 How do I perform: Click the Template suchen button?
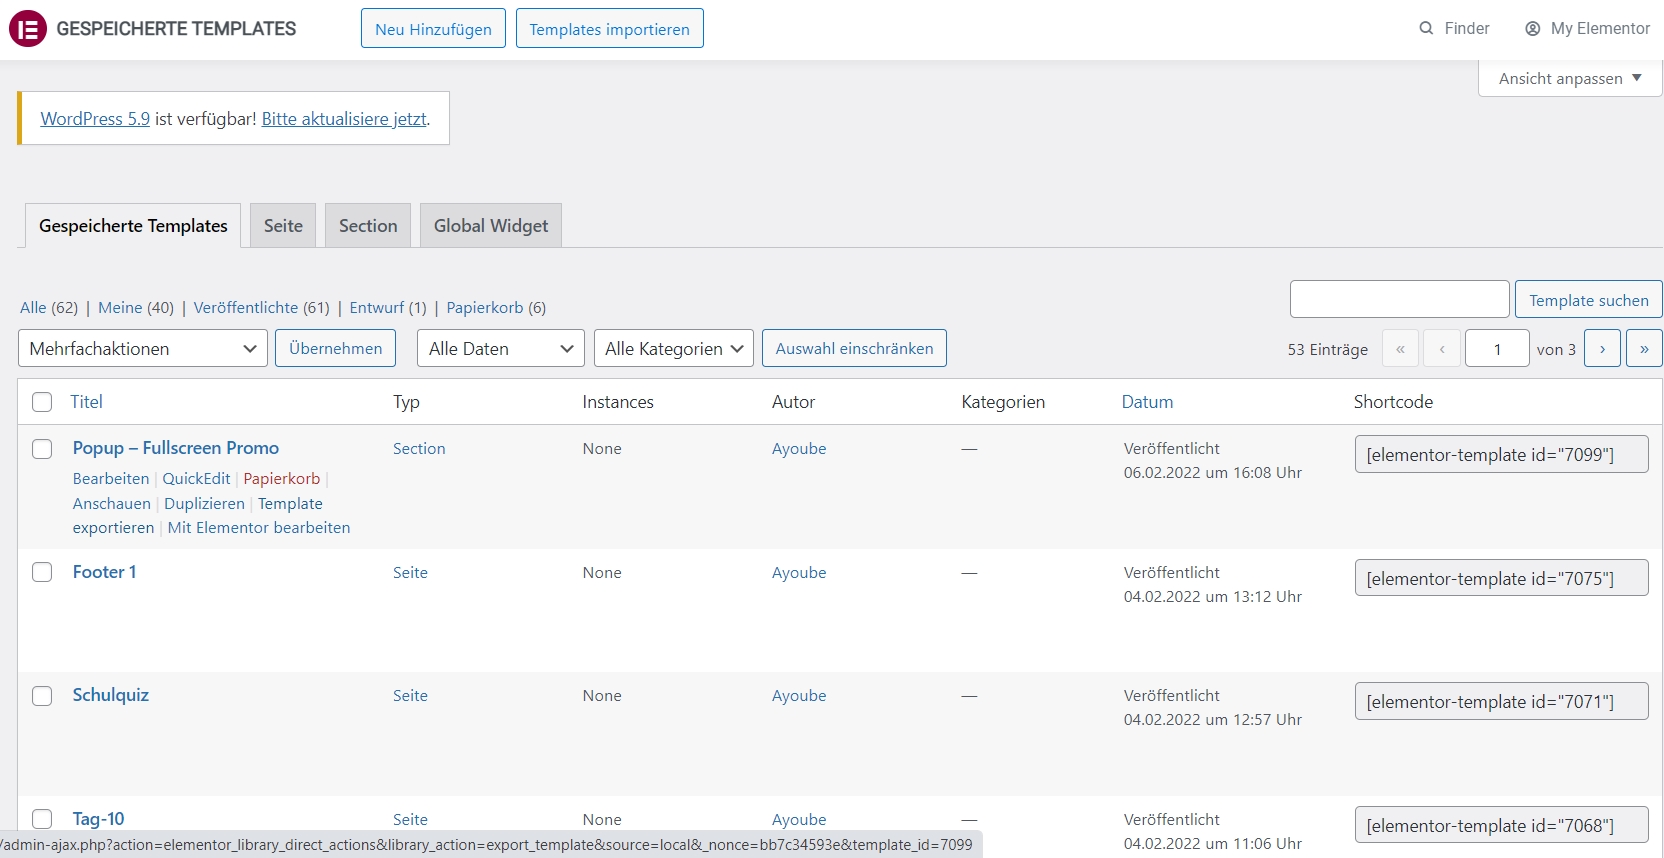pos(1589,300)
